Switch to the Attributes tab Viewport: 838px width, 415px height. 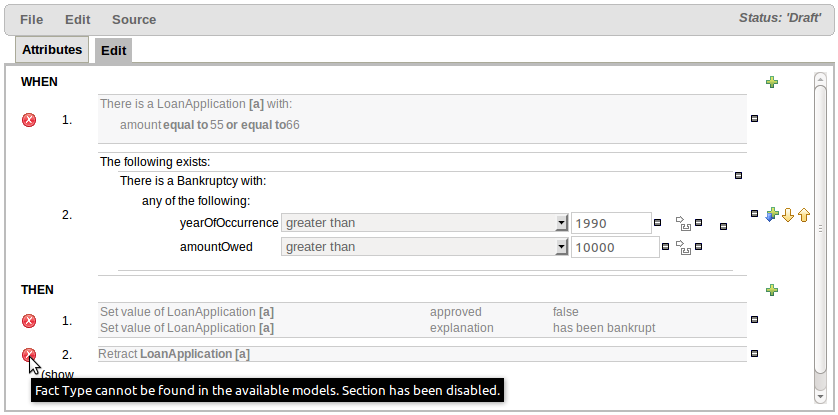pos(52,49)
